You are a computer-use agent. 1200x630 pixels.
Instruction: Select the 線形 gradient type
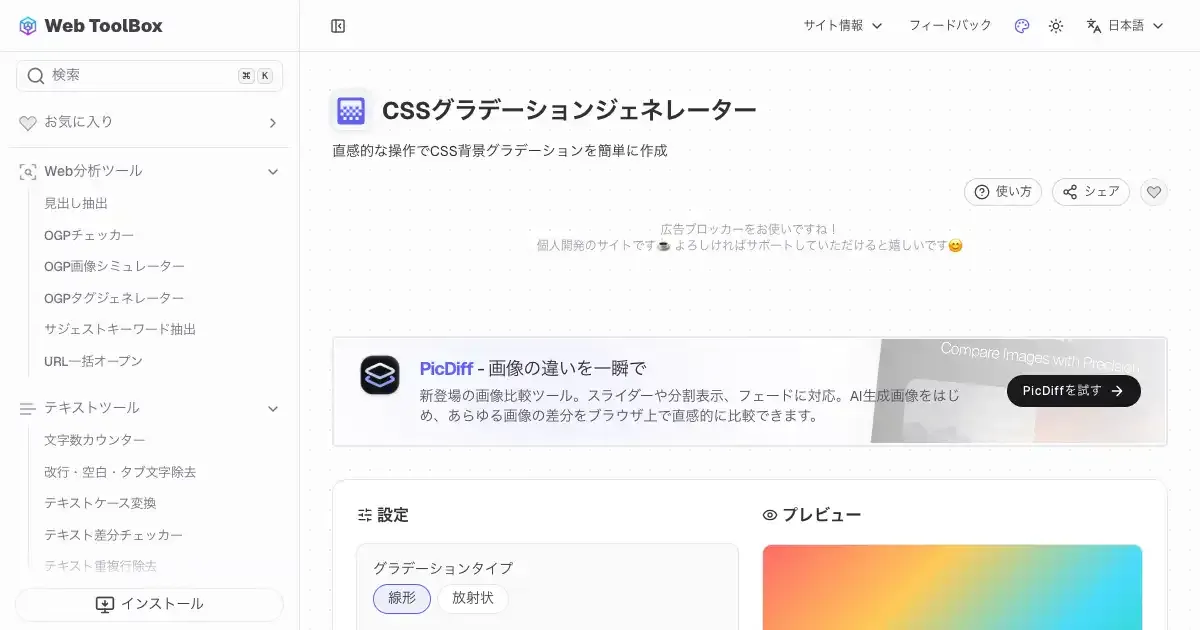402,599
